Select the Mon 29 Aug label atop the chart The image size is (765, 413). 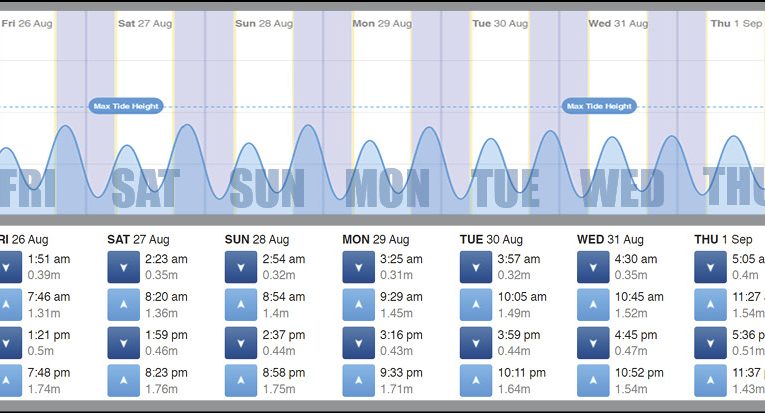click(377, 23)
